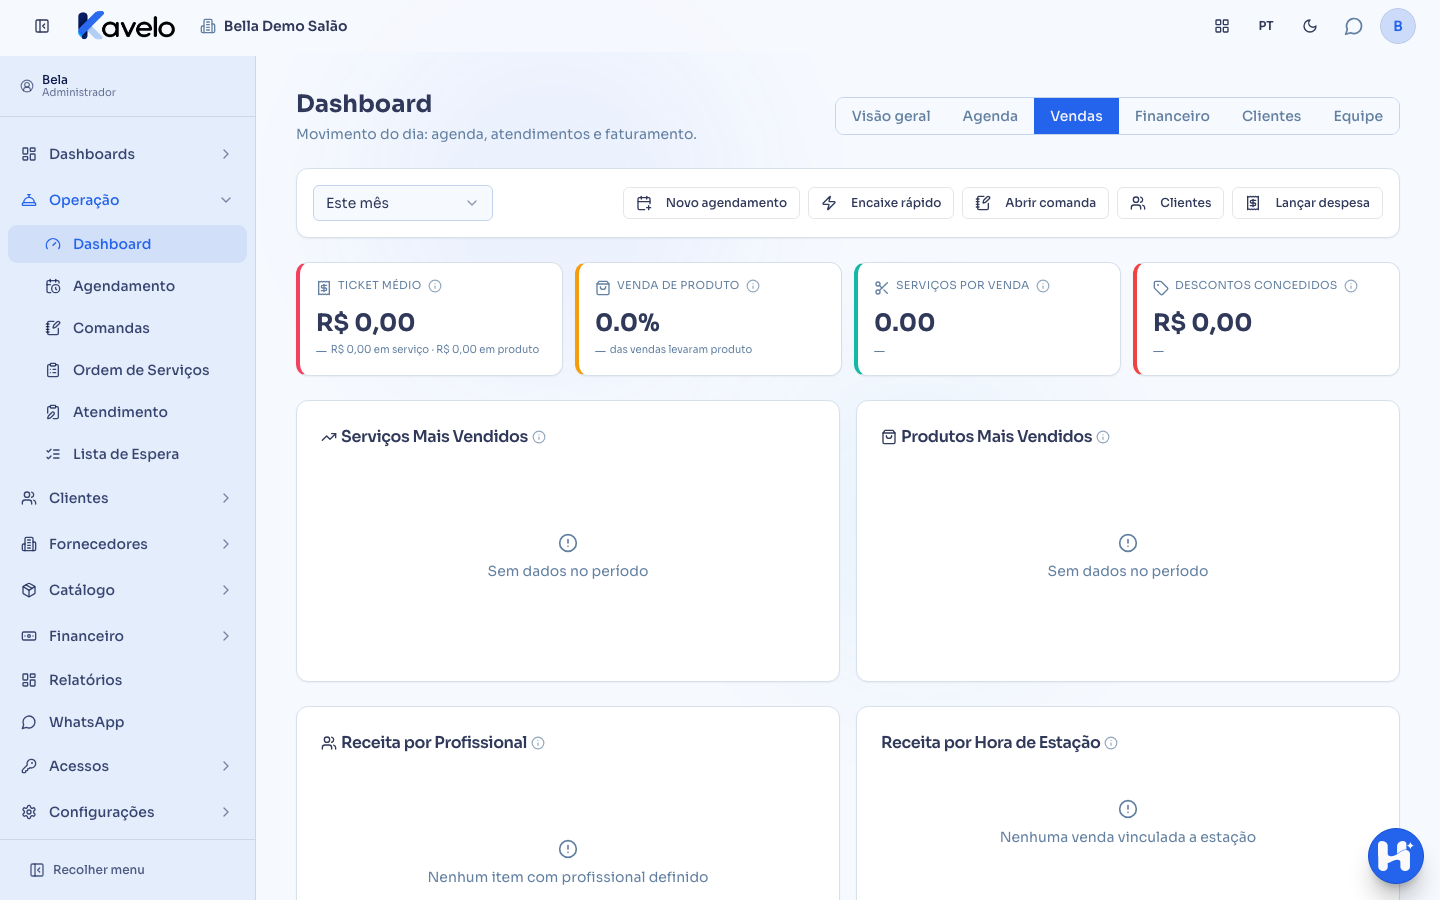Toggle dark mode moon icon
The width and height of the screenshot is (1440, 900).
click(1310, 26)
